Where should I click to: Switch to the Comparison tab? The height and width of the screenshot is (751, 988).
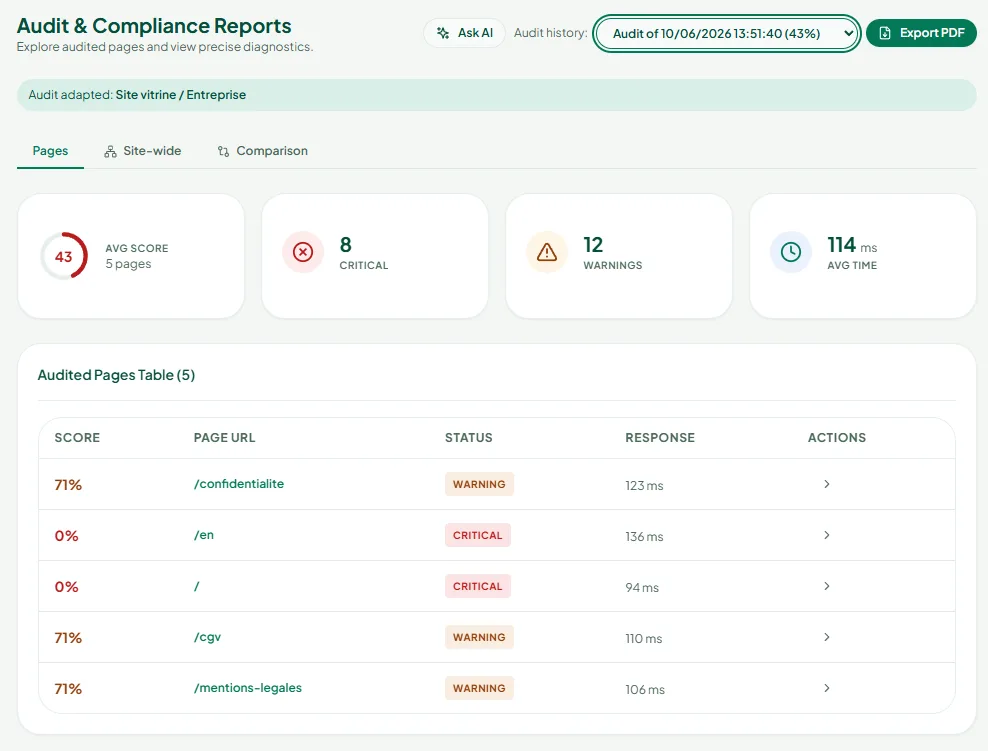pos(263,151)
